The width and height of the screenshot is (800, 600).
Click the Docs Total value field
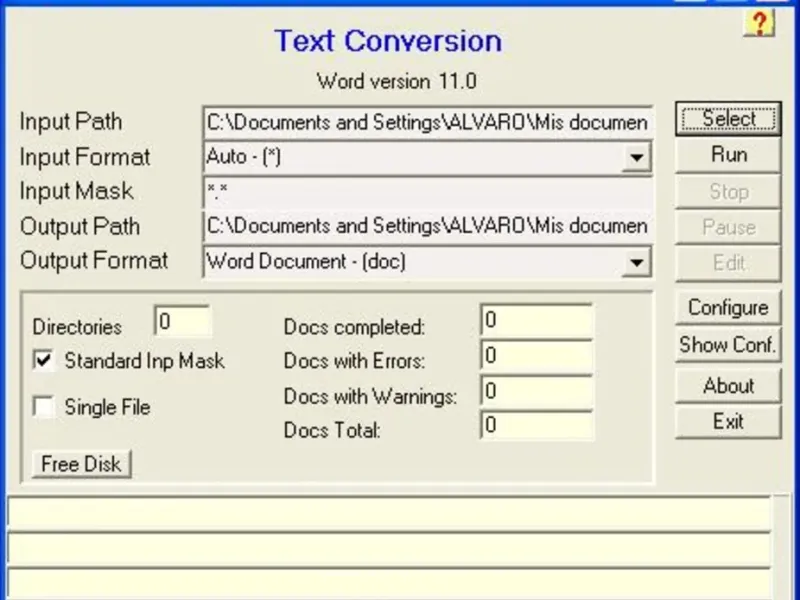point(537,425)
